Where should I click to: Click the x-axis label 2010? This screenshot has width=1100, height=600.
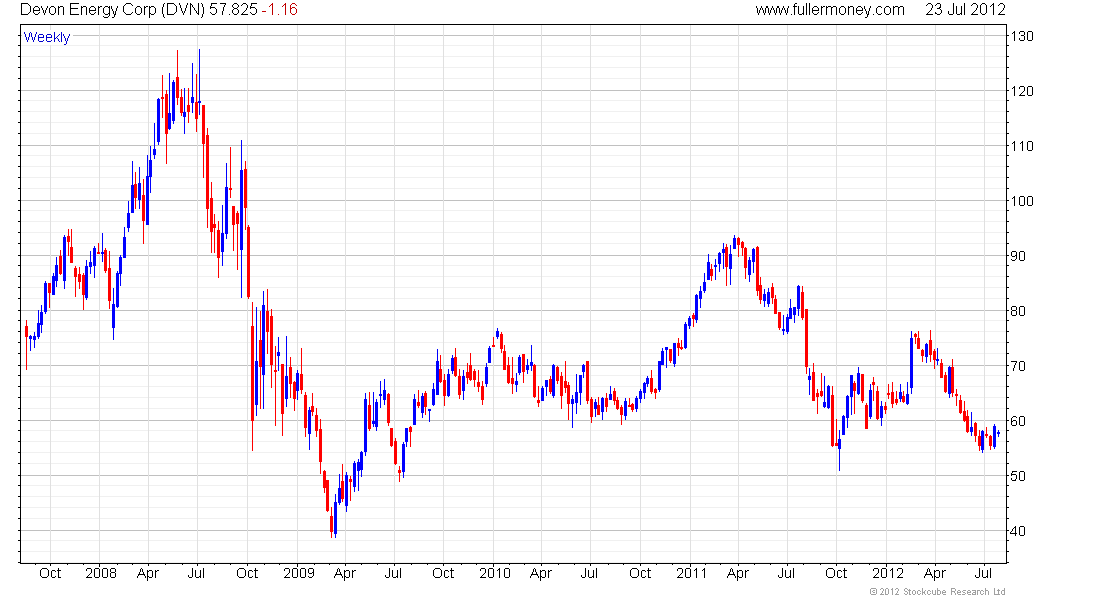point(495,573)
